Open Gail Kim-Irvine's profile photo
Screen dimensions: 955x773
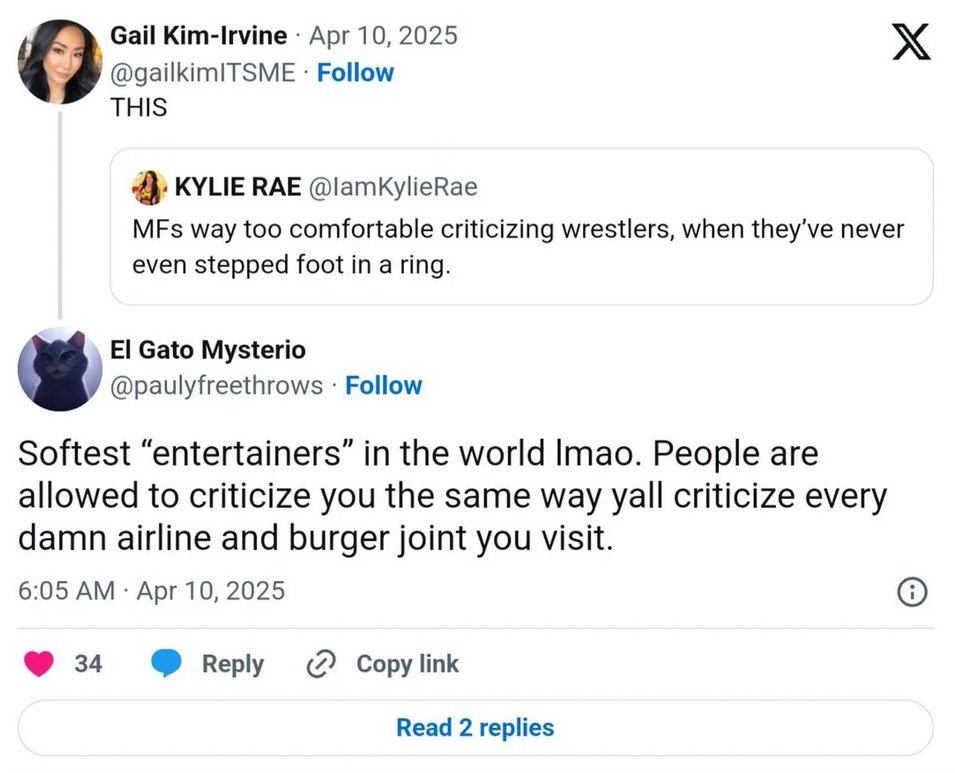click(60, 62)
